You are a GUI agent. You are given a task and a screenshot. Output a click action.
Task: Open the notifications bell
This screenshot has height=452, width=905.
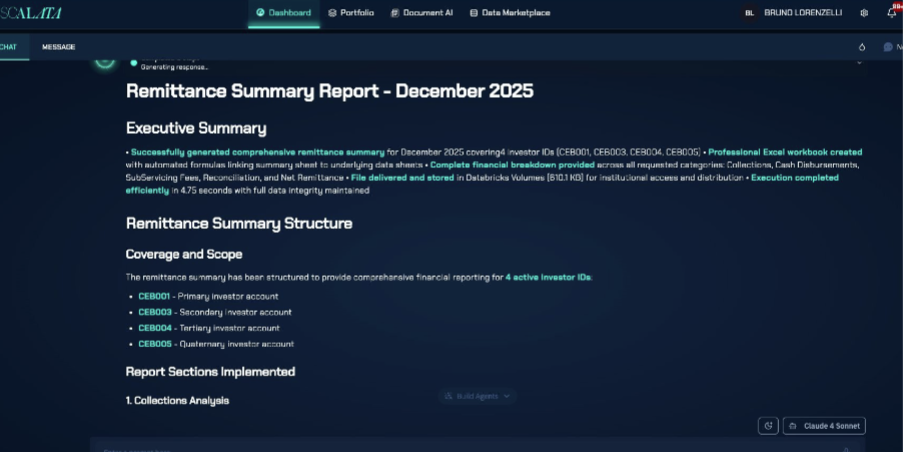point(891,13)
